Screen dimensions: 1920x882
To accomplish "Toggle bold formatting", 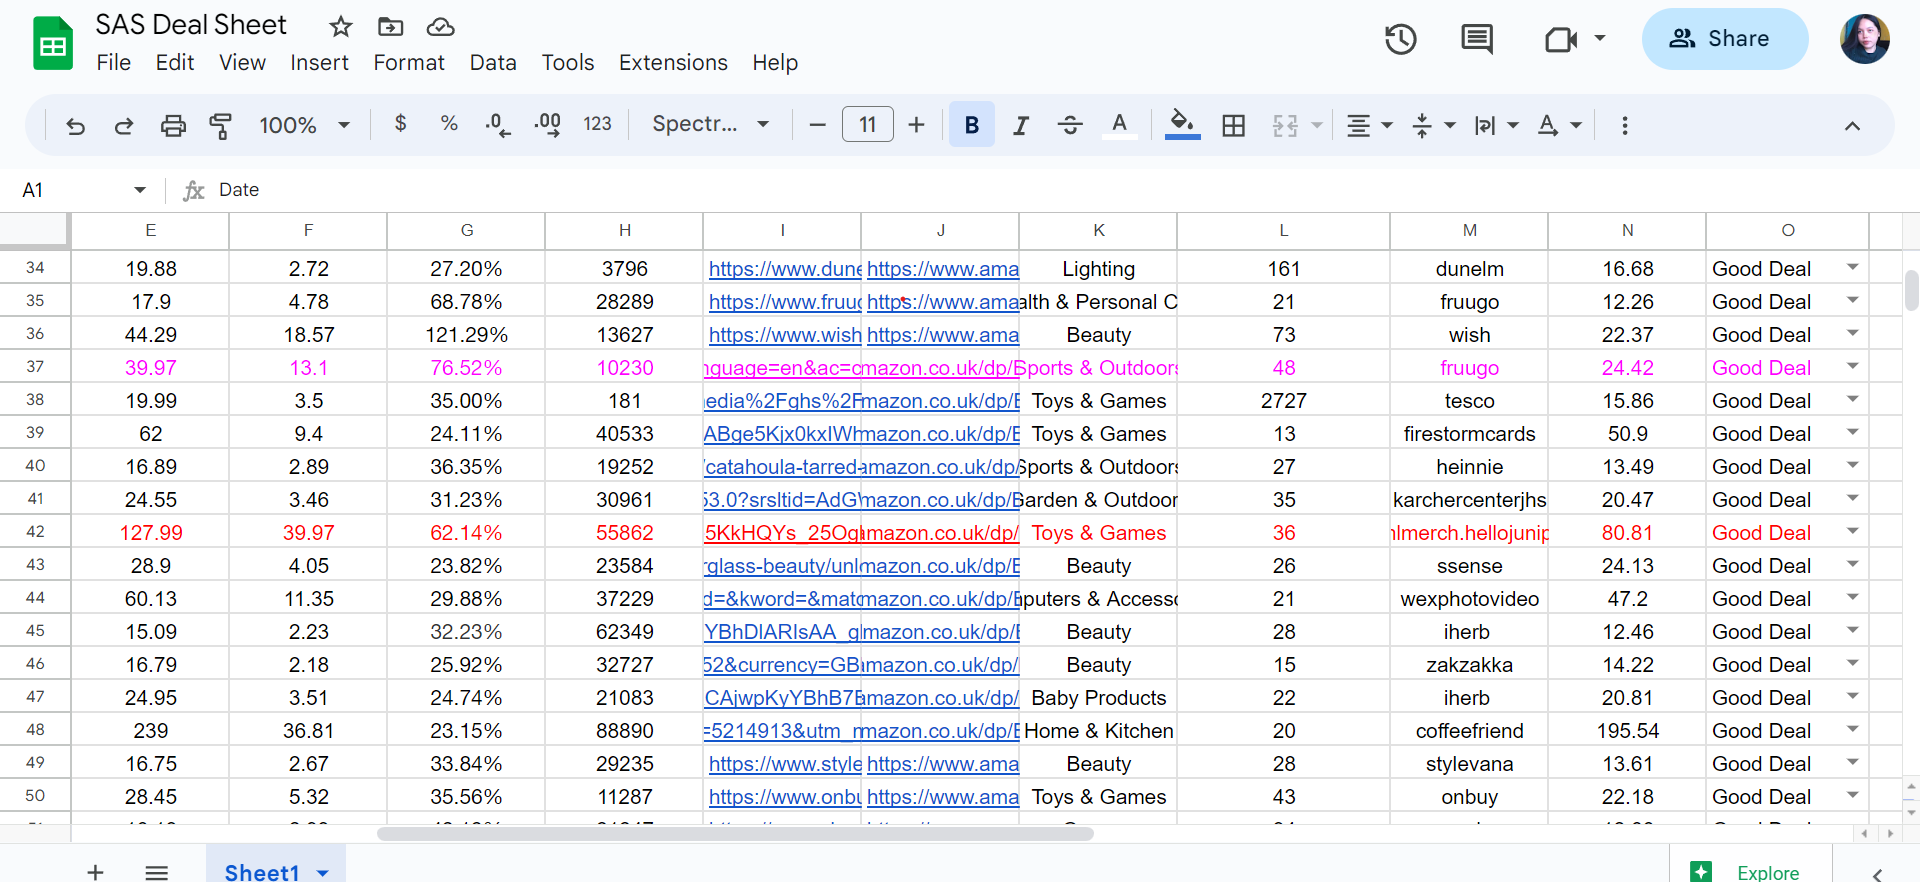I will tap(971, 125).
